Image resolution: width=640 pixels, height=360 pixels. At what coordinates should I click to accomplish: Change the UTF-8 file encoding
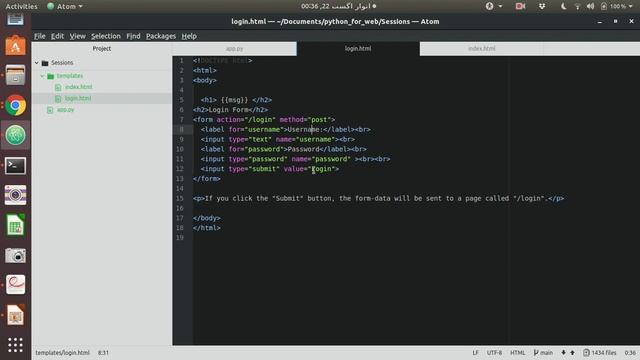click(494, 353)
